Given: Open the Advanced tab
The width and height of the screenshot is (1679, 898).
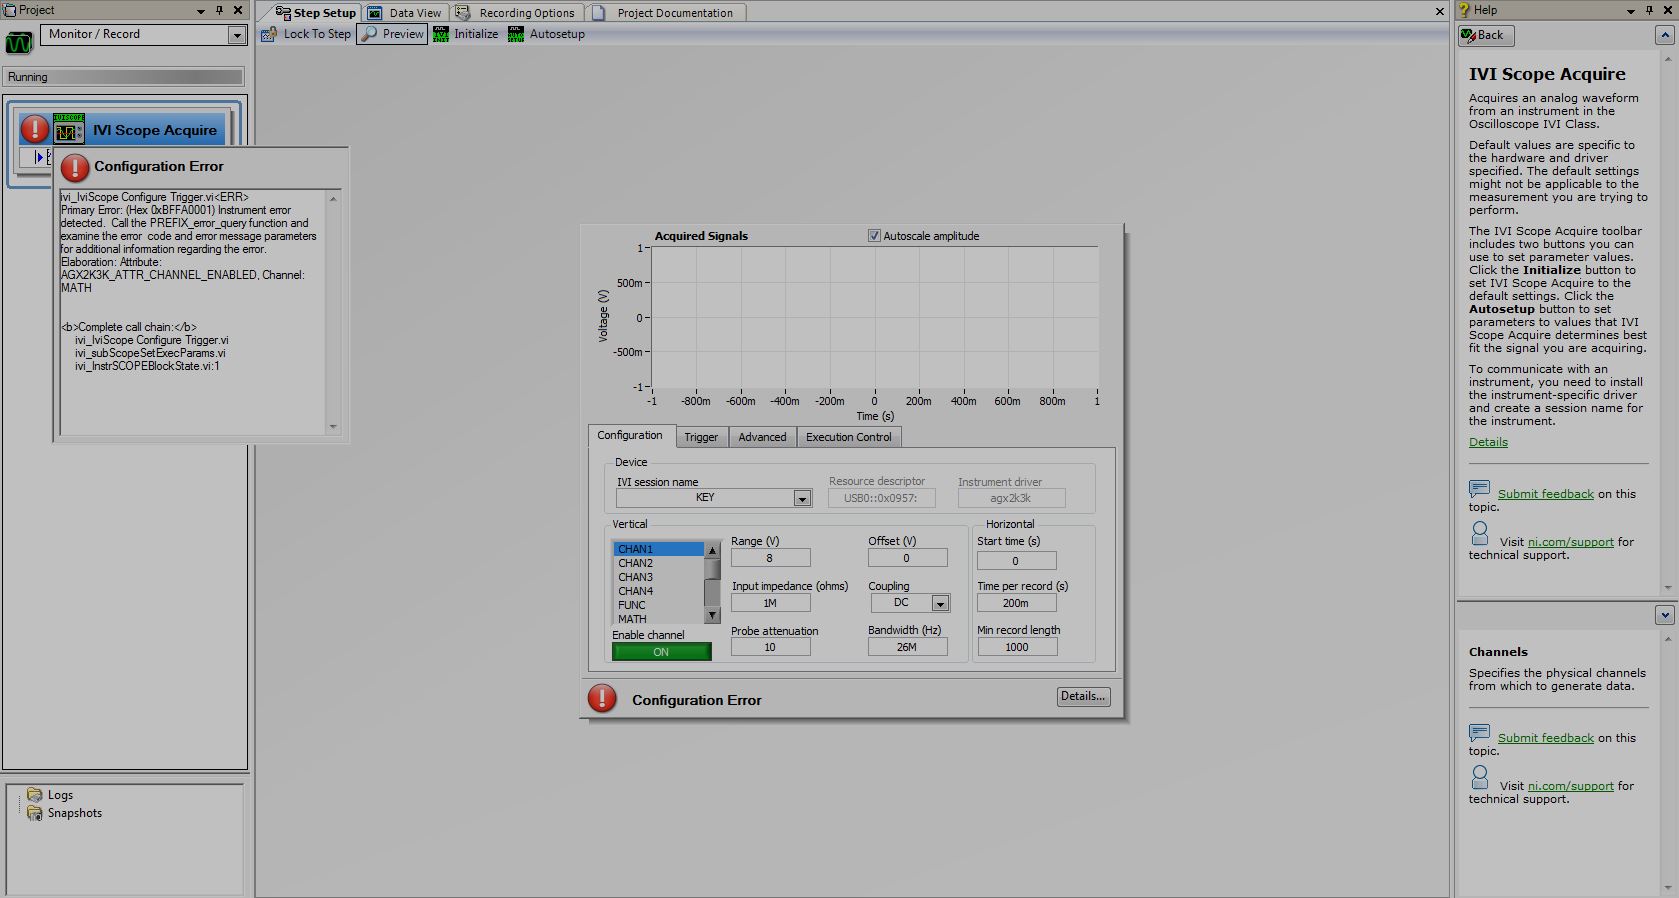Looking at the screenshot, I should click(x=762, y=437).
